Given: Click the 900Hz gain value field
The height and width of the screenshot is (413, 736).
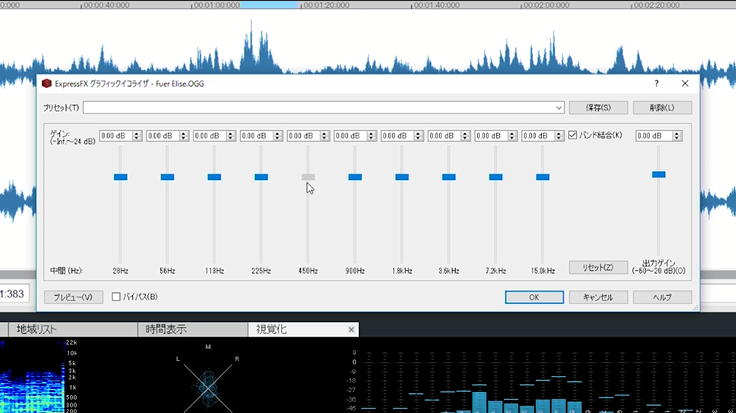Looking at the screenshot, I should 349,135.
